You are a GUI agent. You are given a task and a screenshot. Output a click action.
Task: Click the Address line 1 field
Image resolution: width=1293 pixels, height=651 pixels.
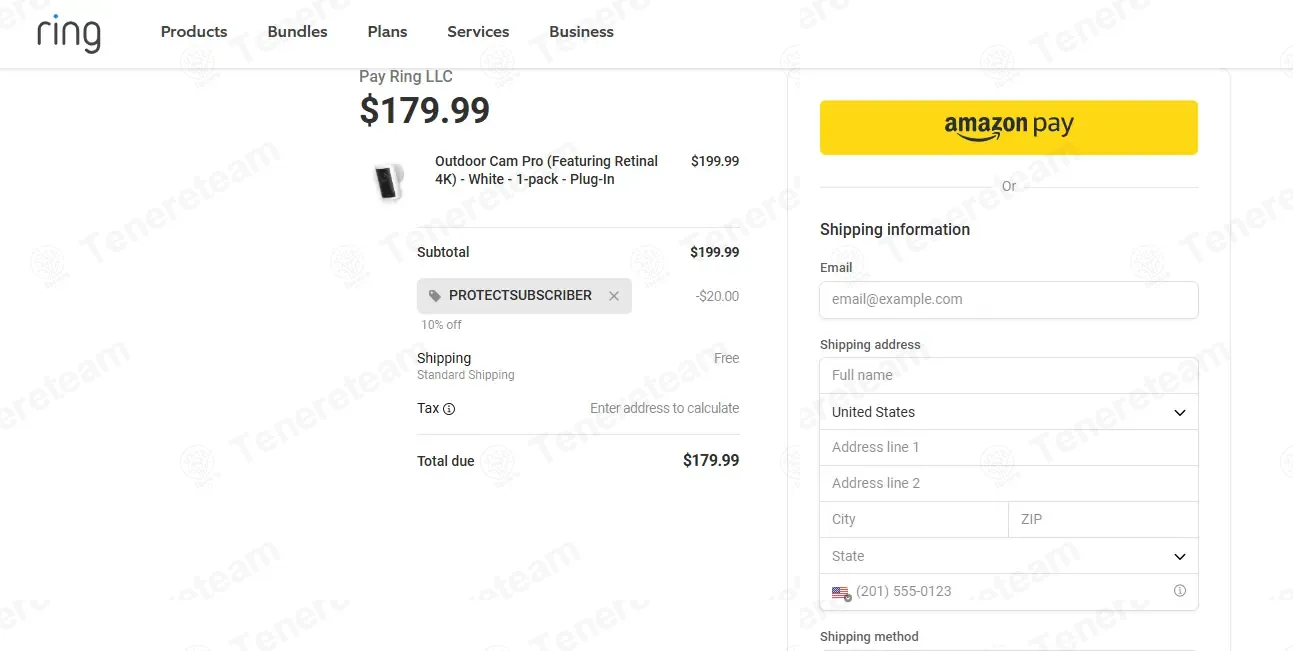1008,448
